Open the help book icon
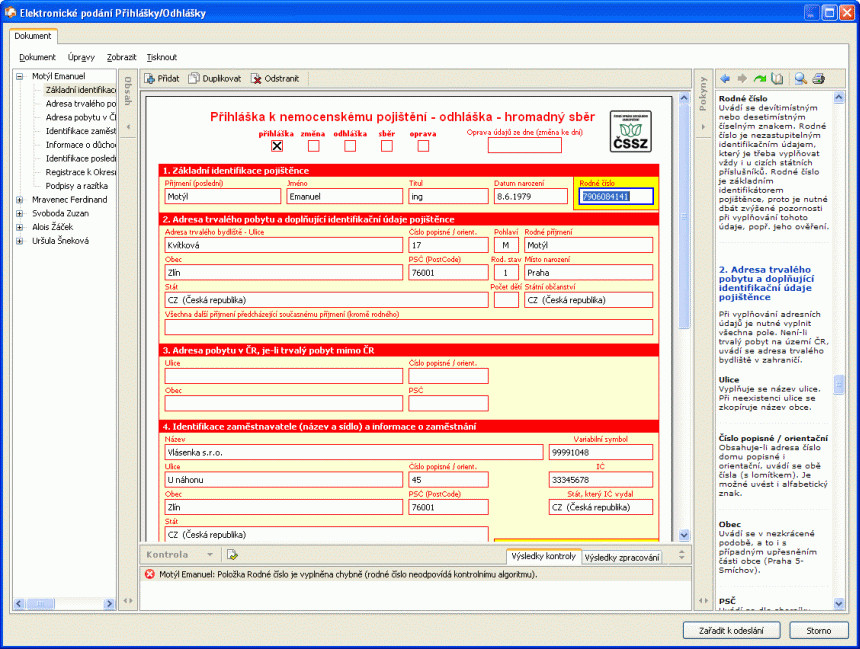The height and width of the screenshot is (649, 860). tap(777, 78)
